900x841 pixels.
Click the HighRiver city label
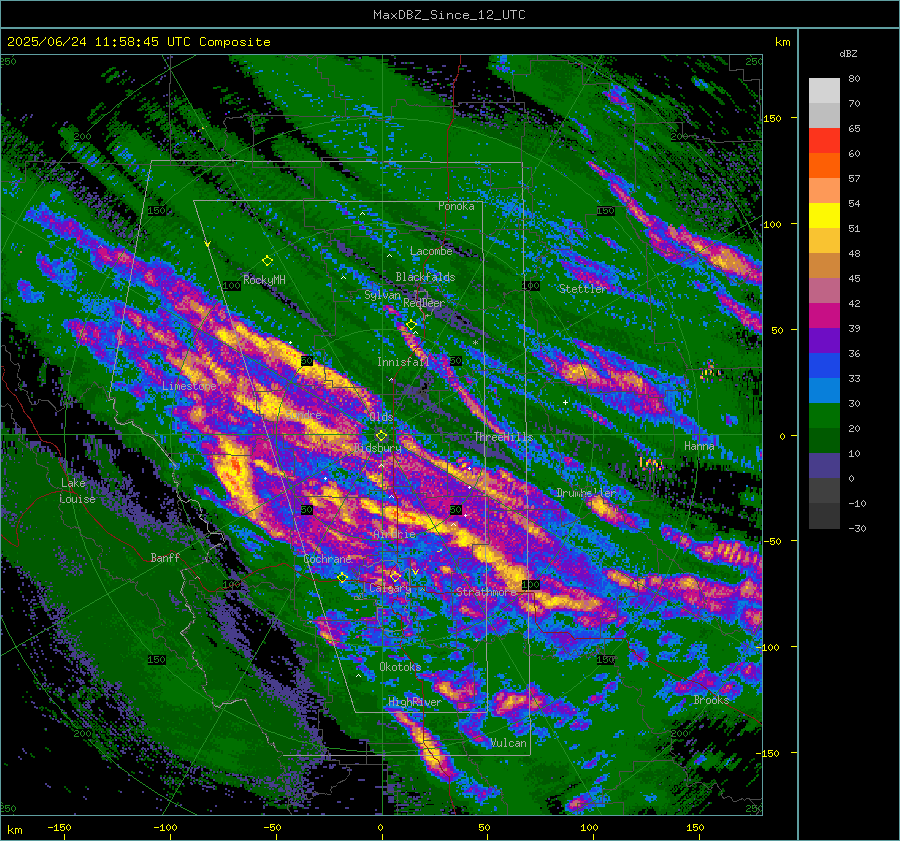(414, 702)
